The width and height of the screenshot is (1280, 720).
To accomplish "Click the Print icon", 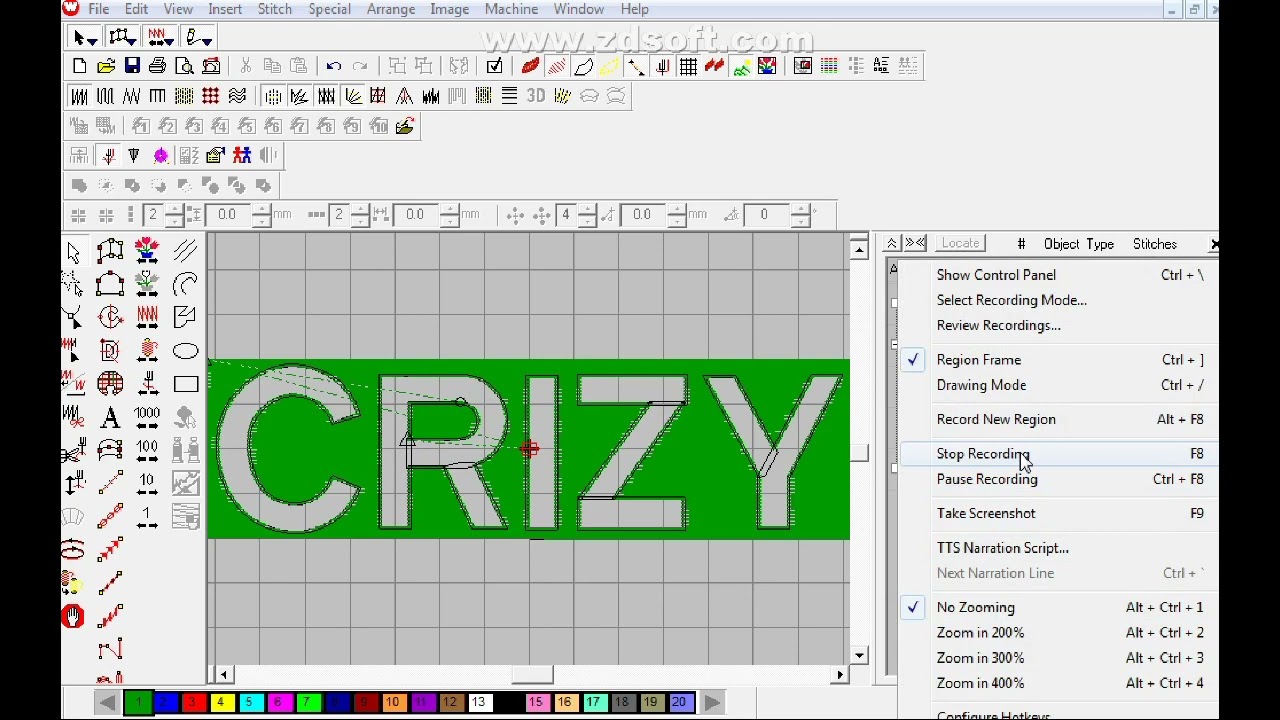I will point(157,66).
